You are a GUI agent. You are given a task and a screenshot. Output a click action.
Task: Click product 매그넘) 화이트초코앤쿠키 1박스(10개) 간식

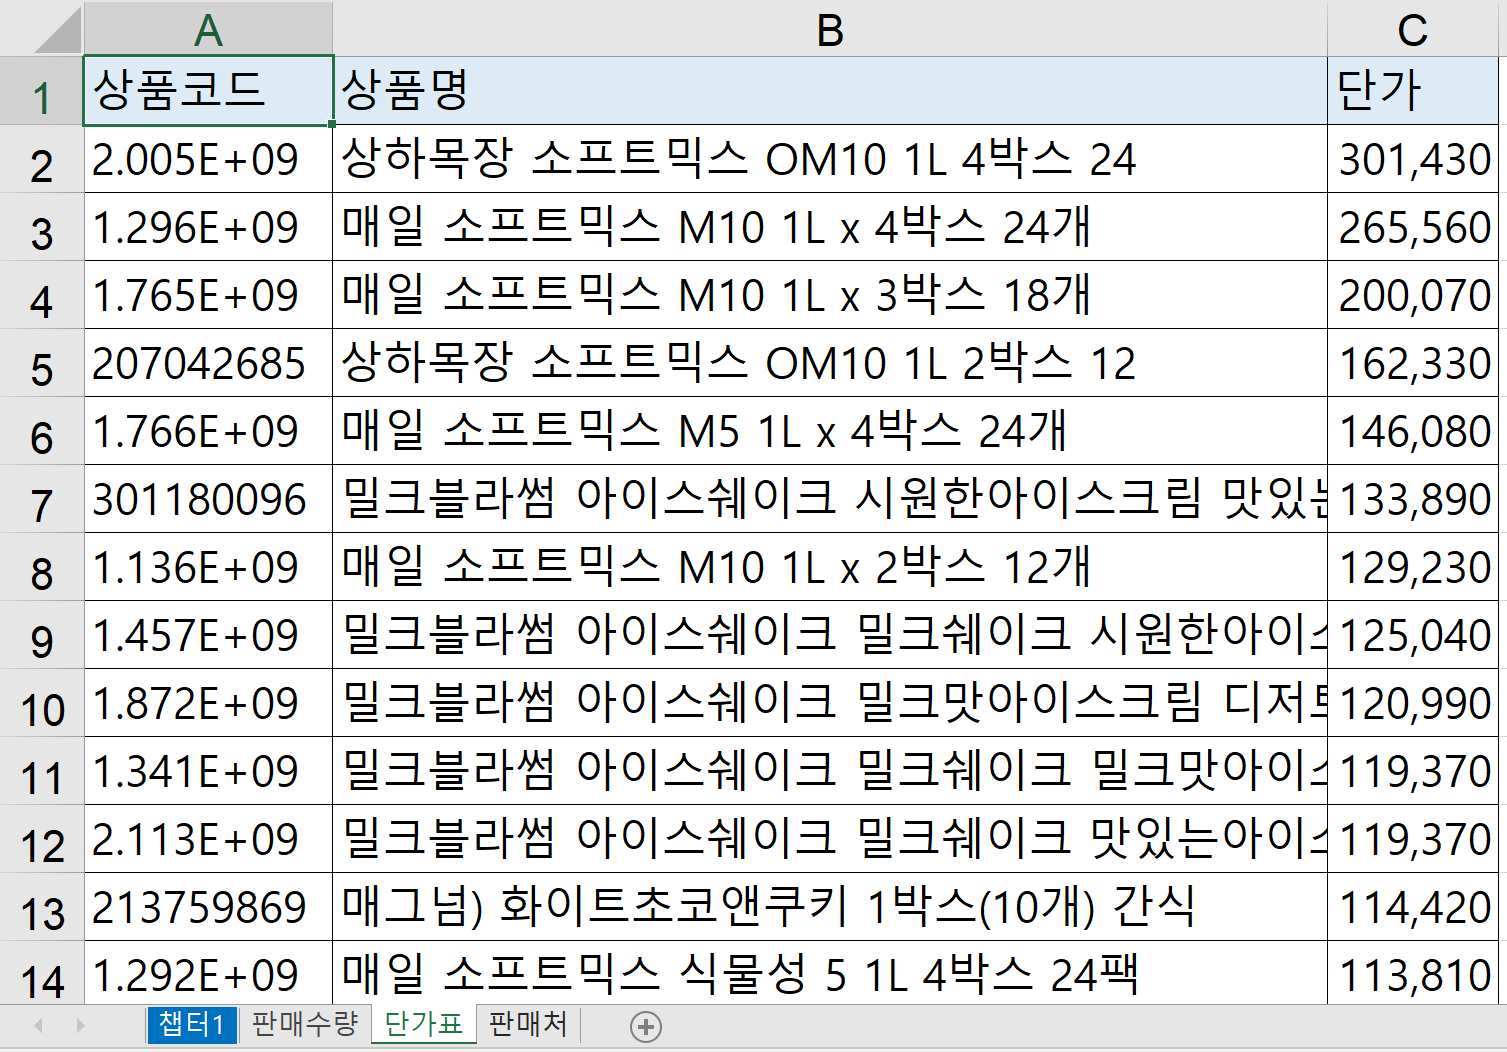(830, 907)
